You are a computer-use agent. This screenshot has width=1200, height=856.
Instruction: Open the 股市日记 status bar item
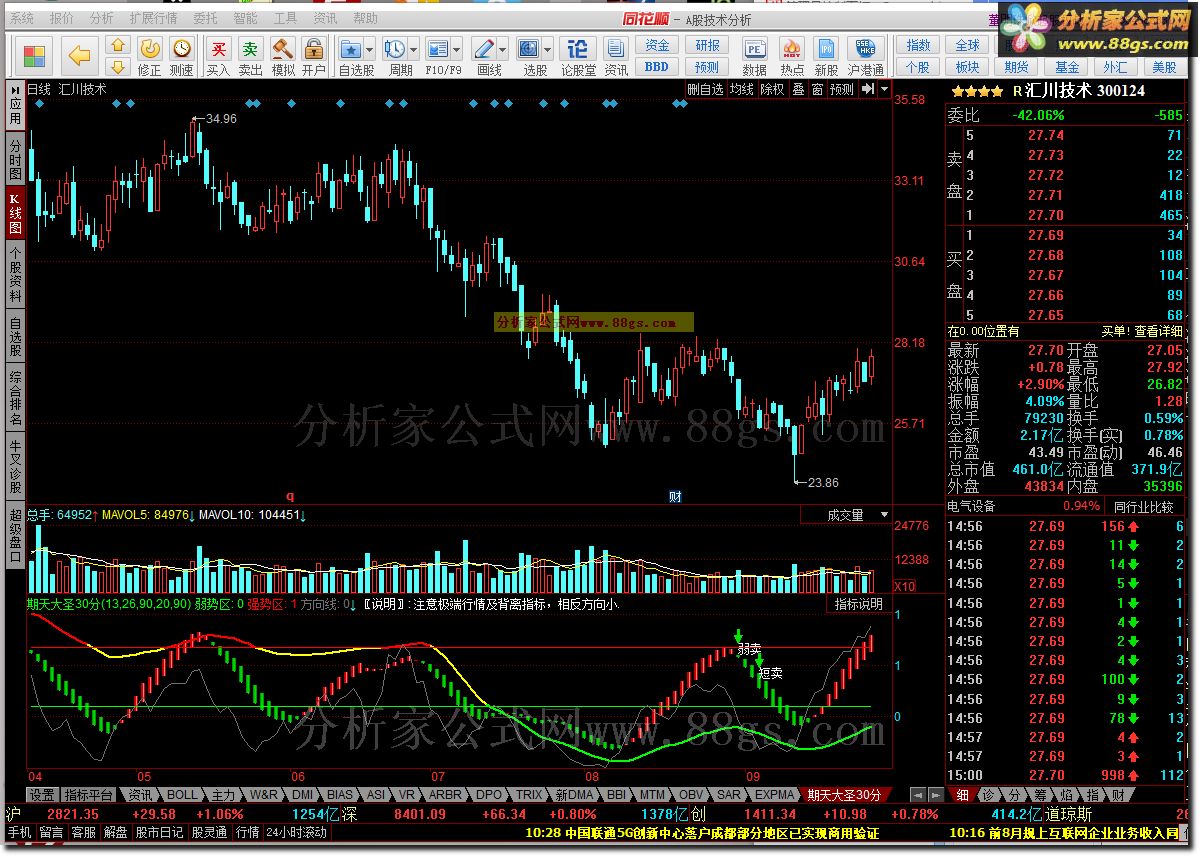point(160,832)
